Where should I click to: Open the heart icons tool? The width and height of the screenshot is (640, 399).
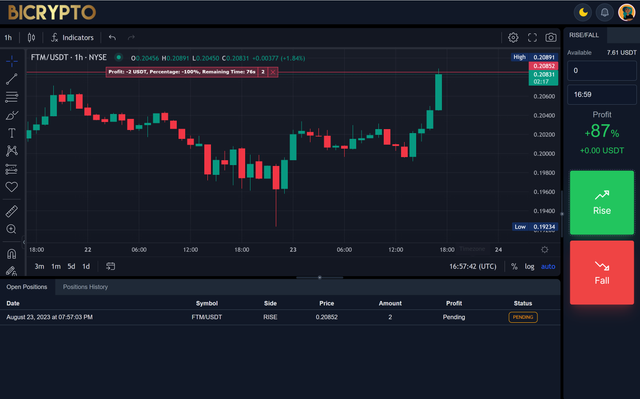point(11,187)
